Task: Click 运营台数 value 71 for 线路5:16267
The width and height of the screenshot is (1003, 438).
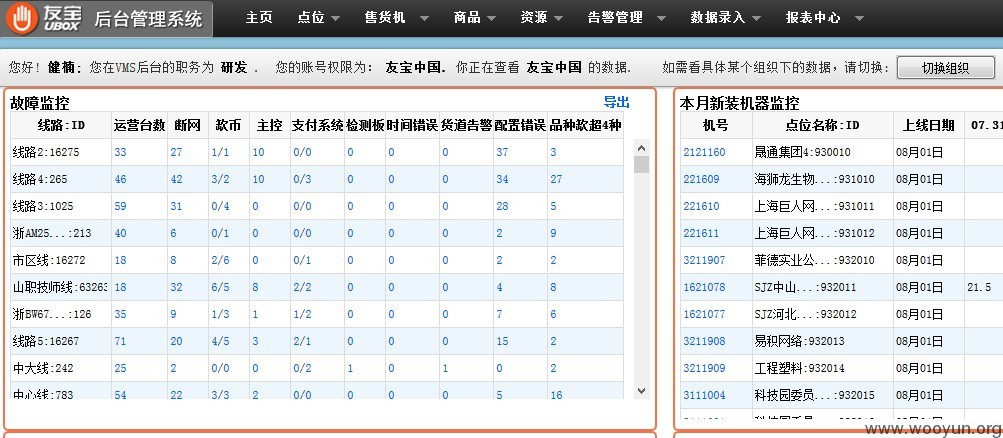Action: coord(120,341)
